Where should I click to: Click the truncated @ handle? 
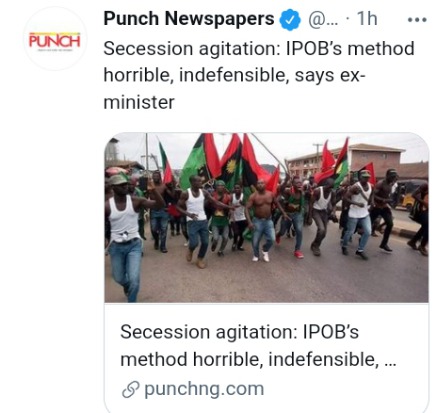323,19
